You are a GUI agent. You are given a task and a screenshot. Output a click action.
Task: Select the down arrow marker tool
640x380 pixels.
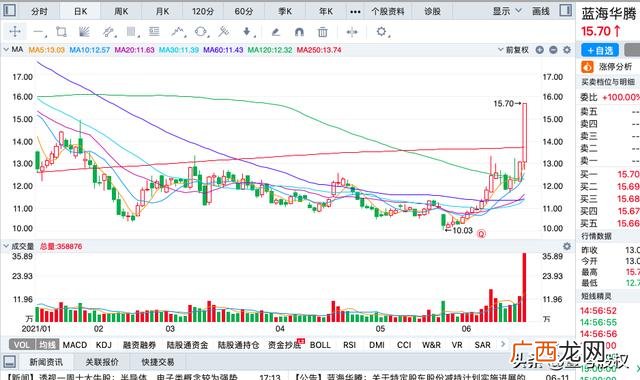click(247, 32)
